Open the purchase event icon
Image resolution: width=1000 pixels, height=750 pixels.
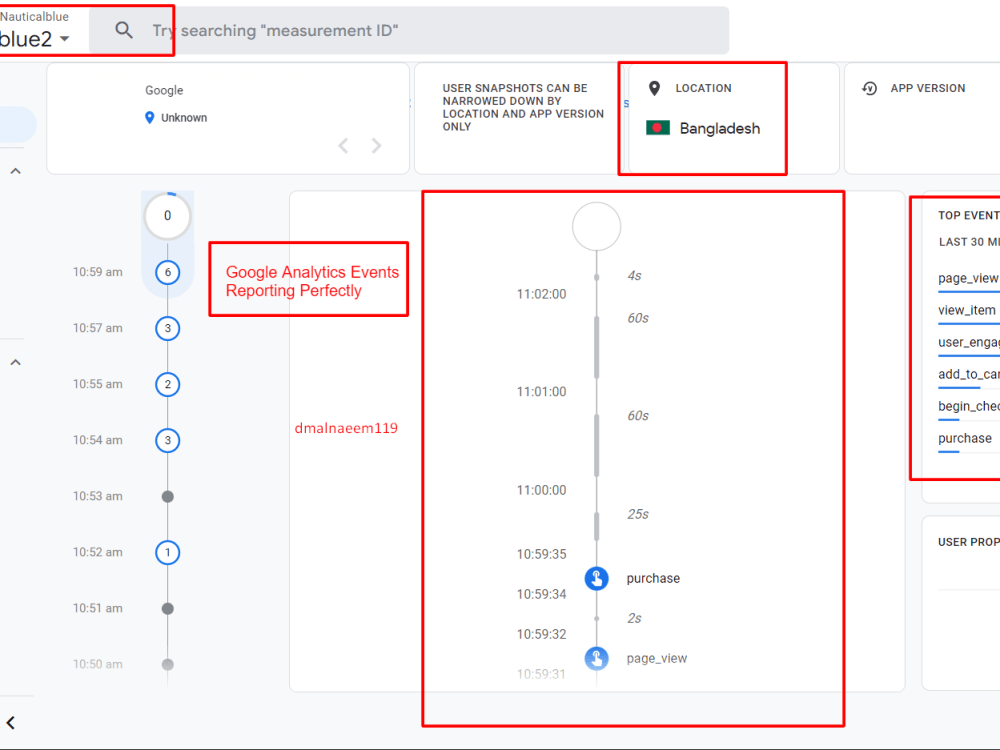click(x=596, y=578)
